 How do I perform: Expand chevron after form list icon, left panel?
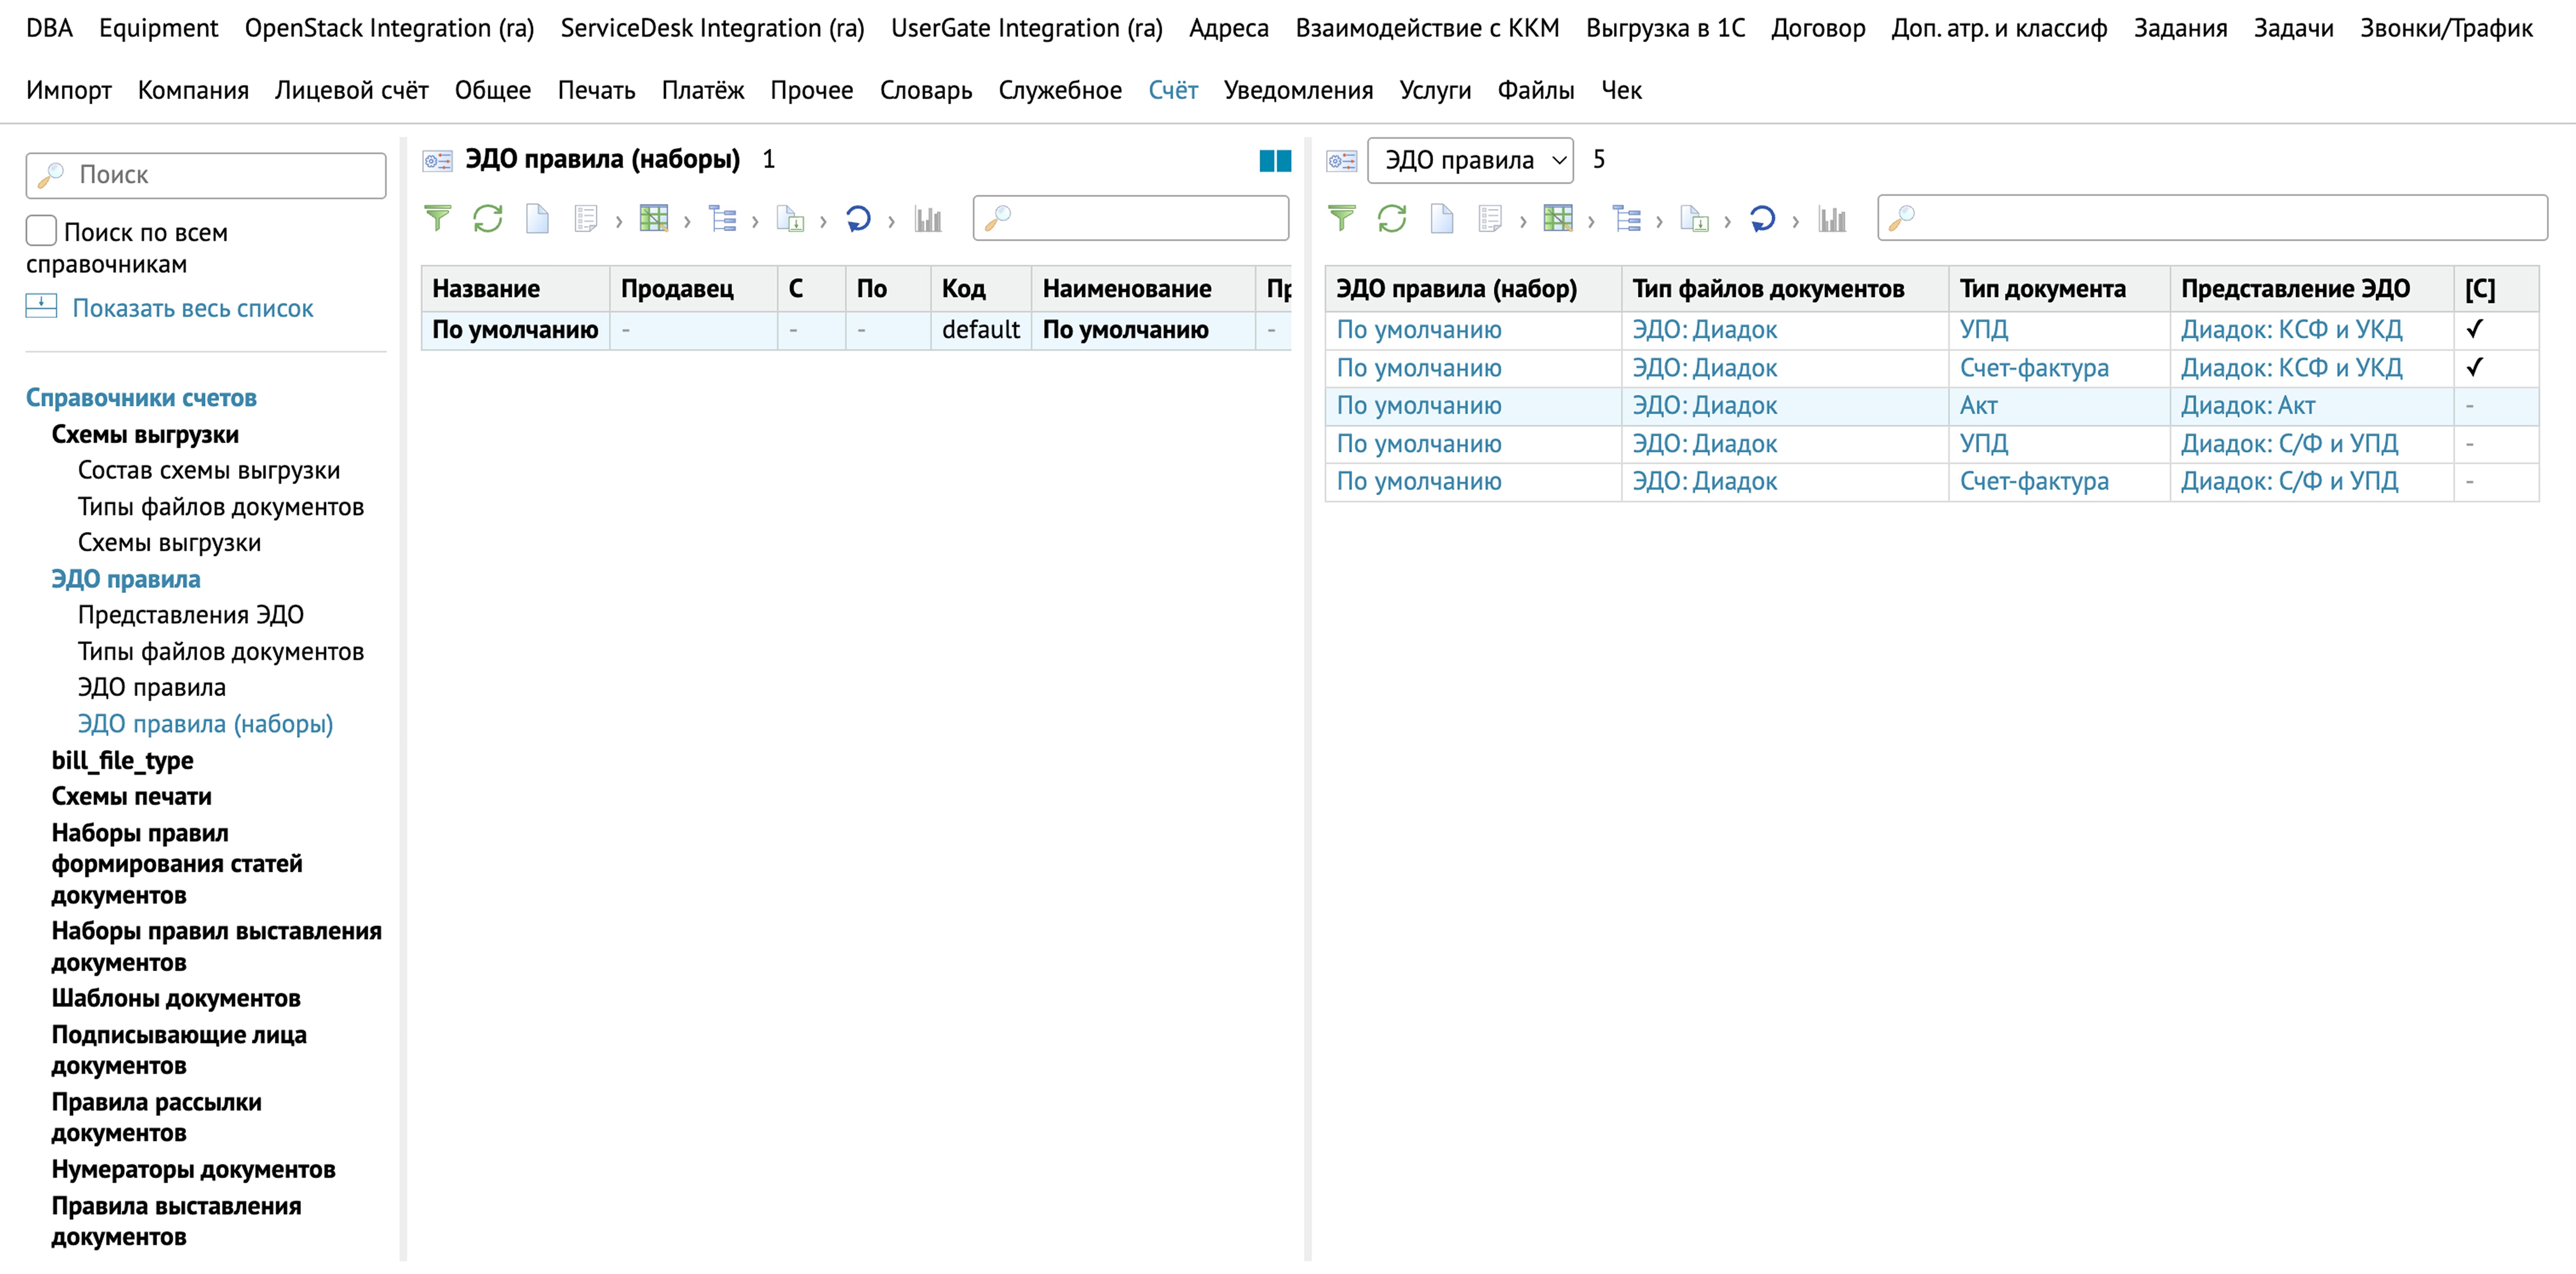(x=619, y=221)
